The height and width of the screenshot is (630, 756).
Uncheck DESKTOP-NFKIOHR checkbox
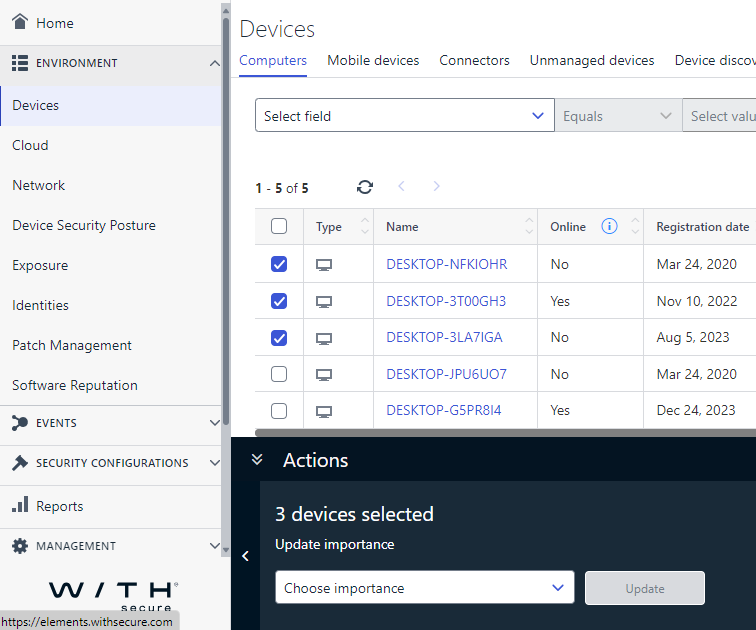(x=279, y=264)
